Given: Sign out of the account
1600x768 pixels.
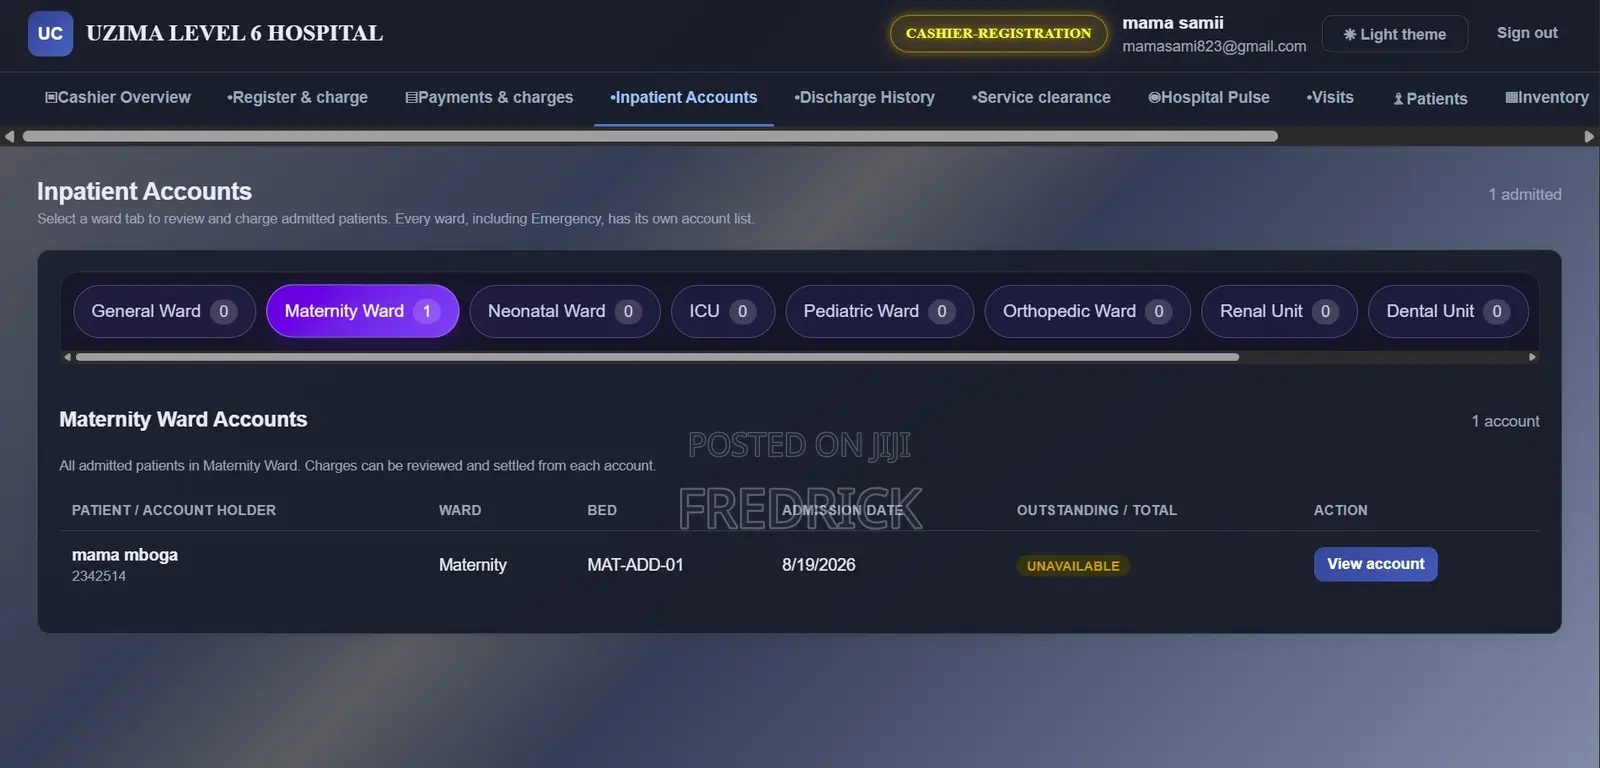Looking at the screenshot, I should tap(1527, 33).
